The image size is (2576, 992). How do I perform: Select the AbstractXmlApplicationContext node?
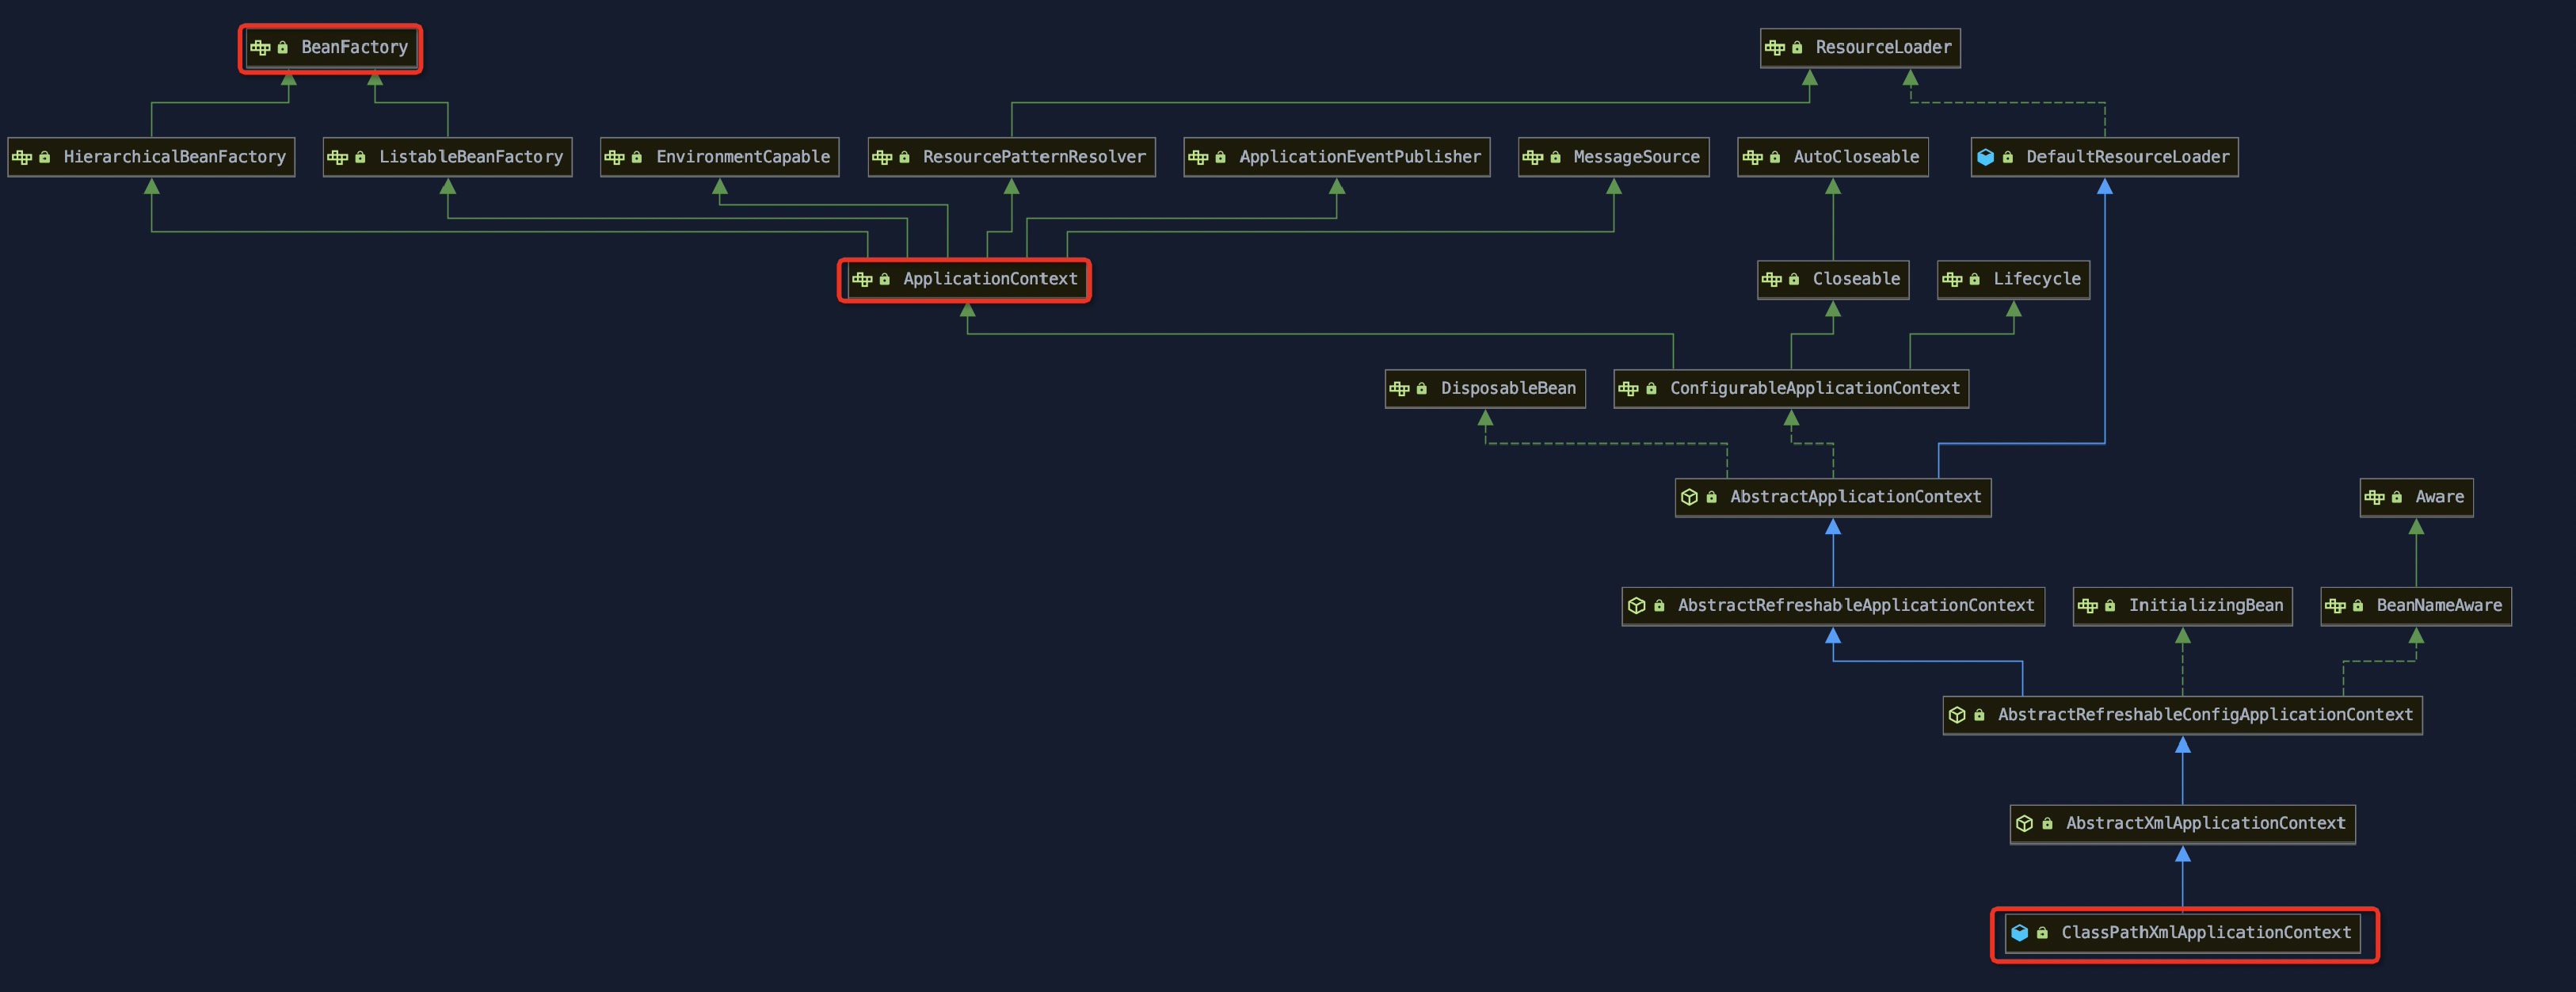click(2183, 824)
